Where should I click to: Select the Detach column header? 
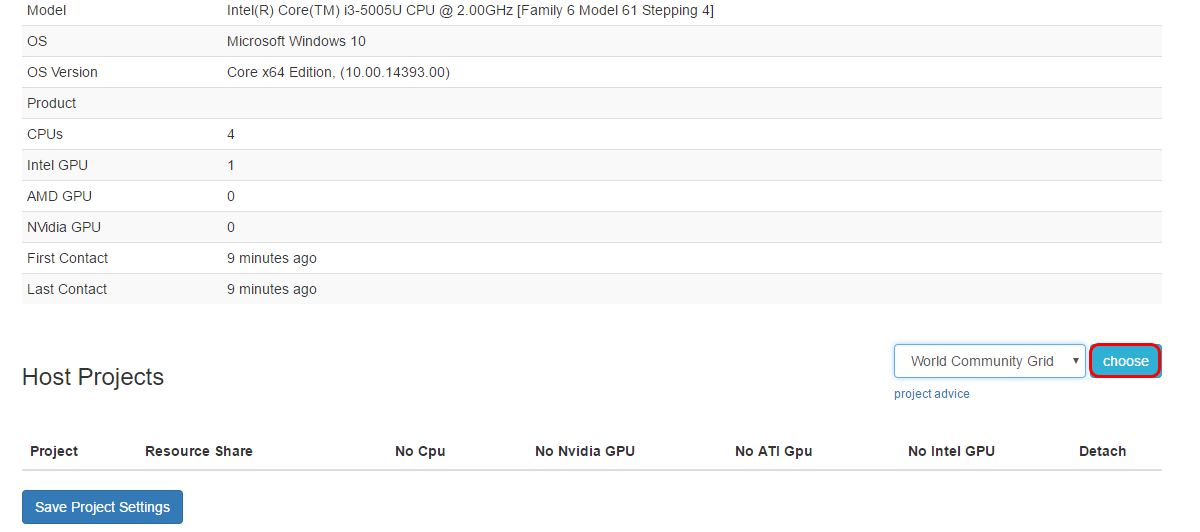(1103, 451)
